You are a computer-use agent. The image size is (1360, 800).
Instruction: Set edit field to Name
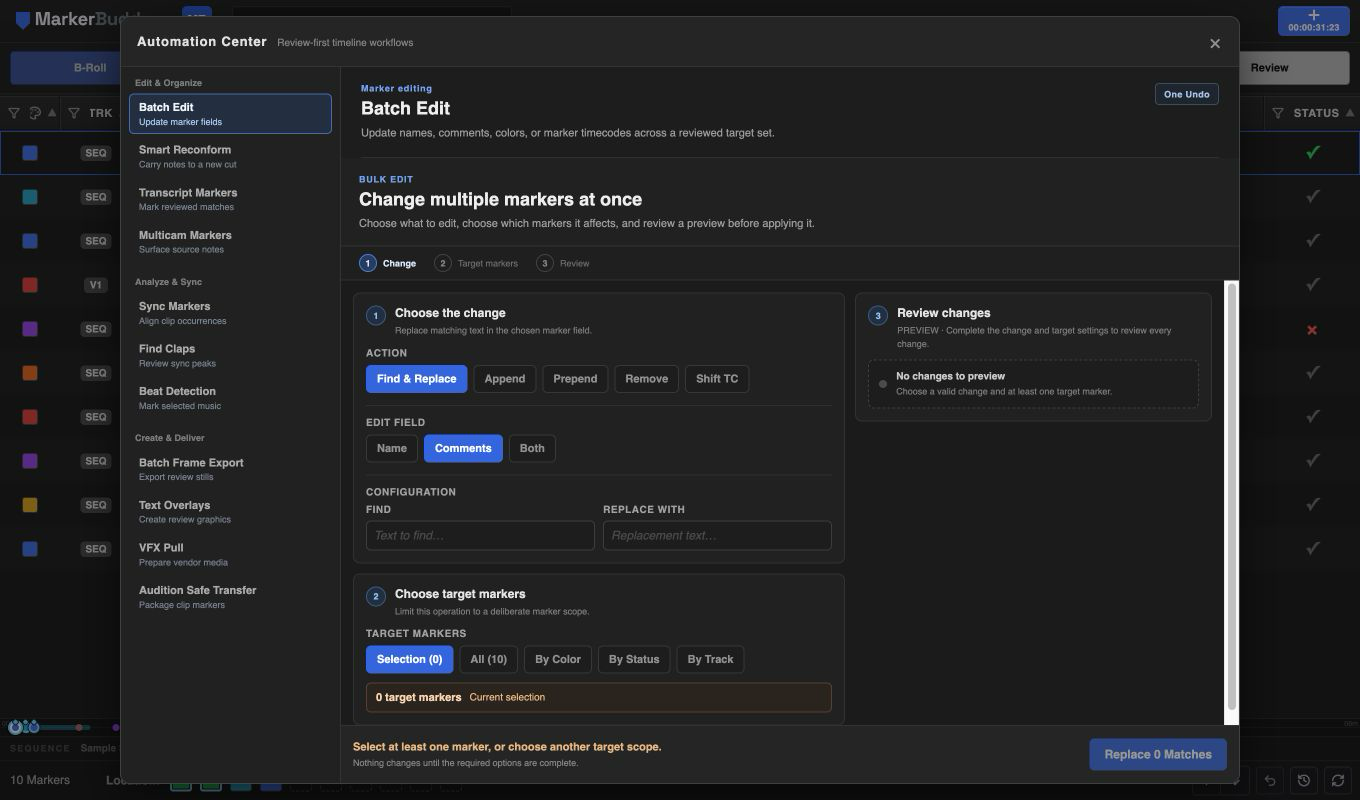tap(392, 448)
